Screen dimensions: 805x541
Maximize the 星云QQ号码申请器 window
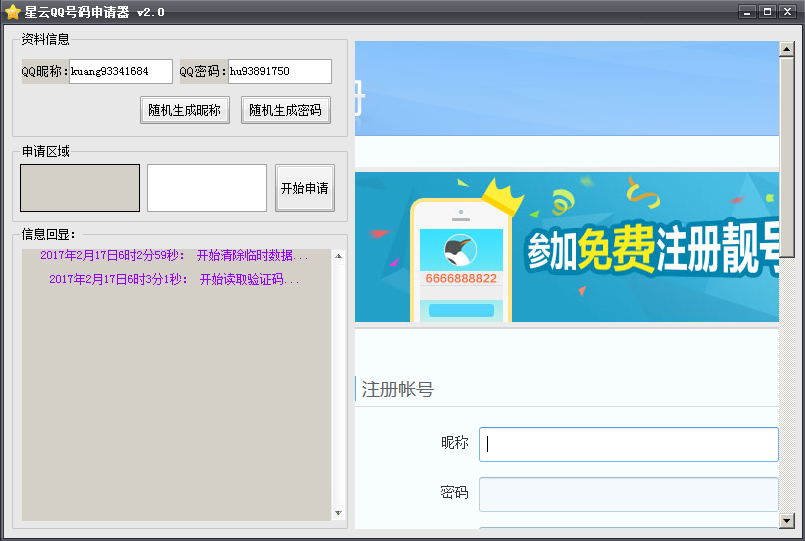pos(767,11)
